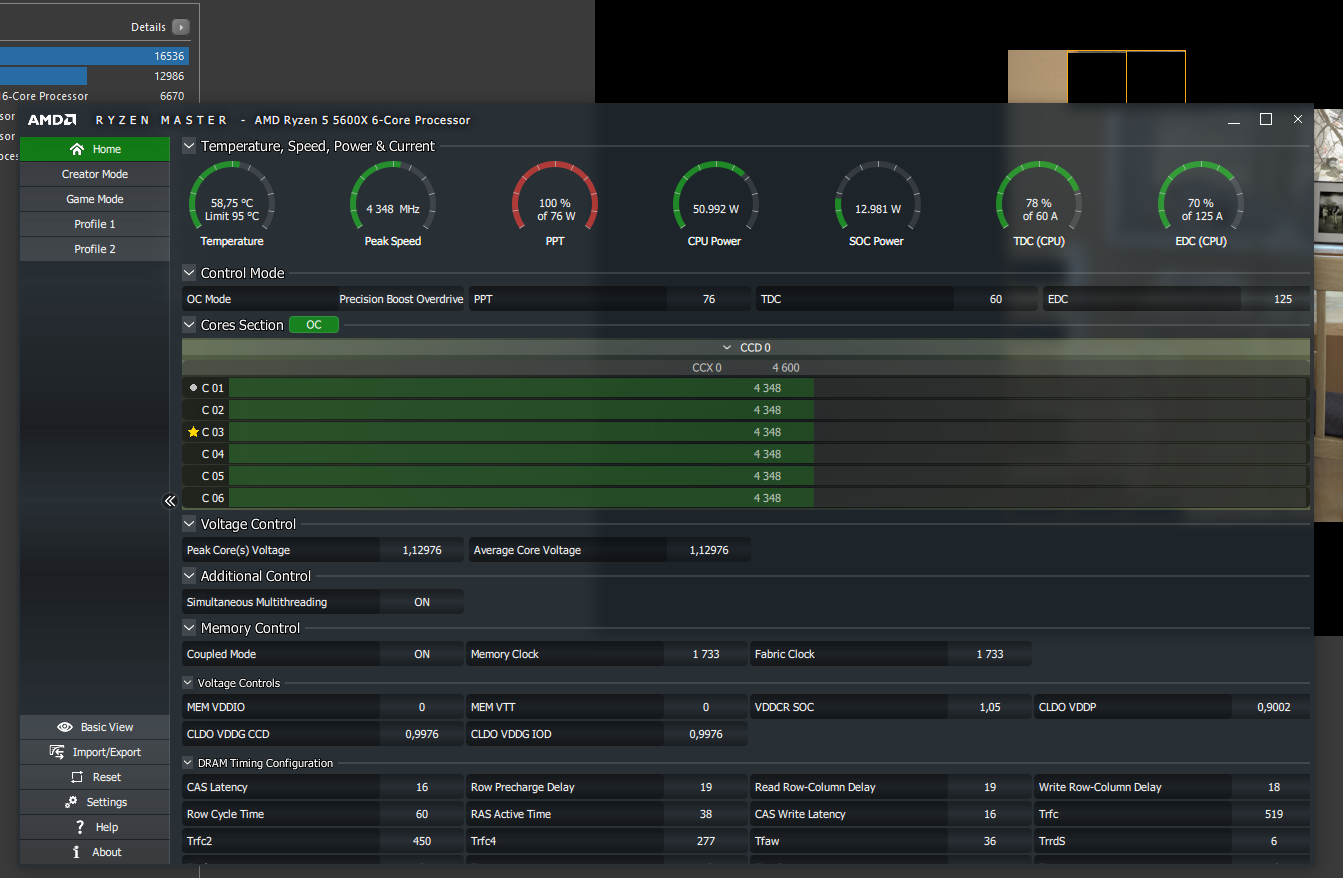This screenshot has width=1343, height=878.
Task: Toggle Simultaneous Multithreading ON value
Action: point(422,602)
